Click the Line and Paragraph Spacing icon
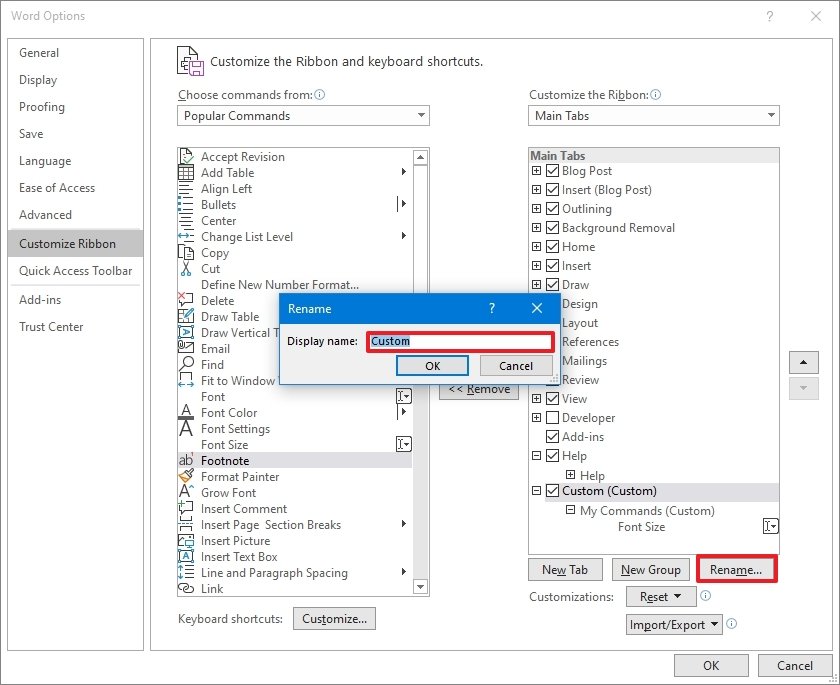This screenshot has width=840, height=685. [x=186, y=572]
